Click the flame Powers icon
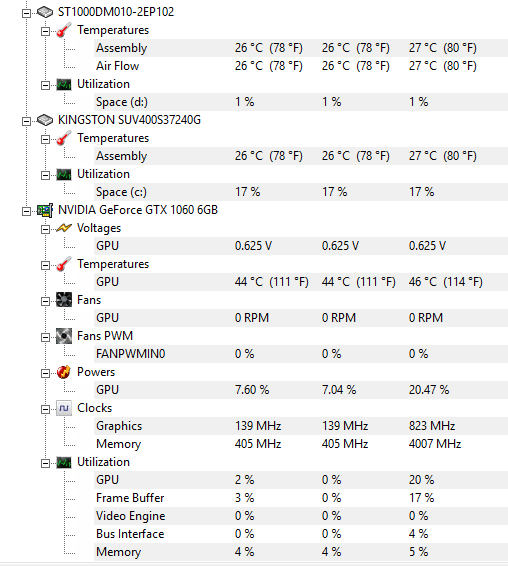This screenshot has width=508, height=566. (x=64, y=372)
